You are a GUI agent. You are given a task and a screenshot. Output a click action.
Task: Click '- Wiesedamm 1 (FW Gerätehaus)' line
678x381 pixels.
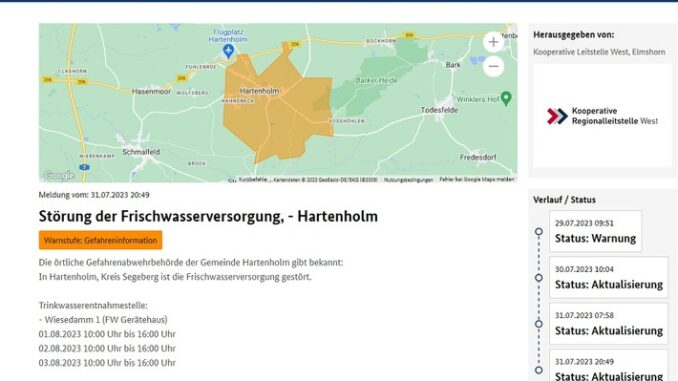(x=103, y=320)
